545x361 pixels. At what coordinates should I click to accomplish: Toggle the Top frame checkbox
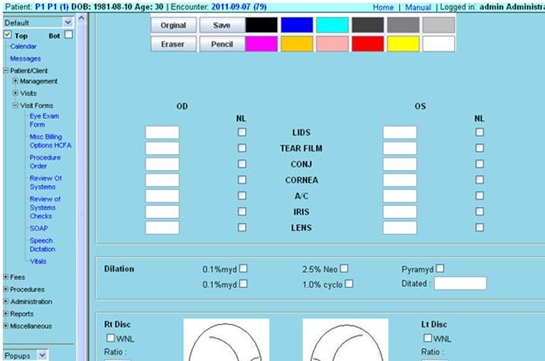coord(8,35)
